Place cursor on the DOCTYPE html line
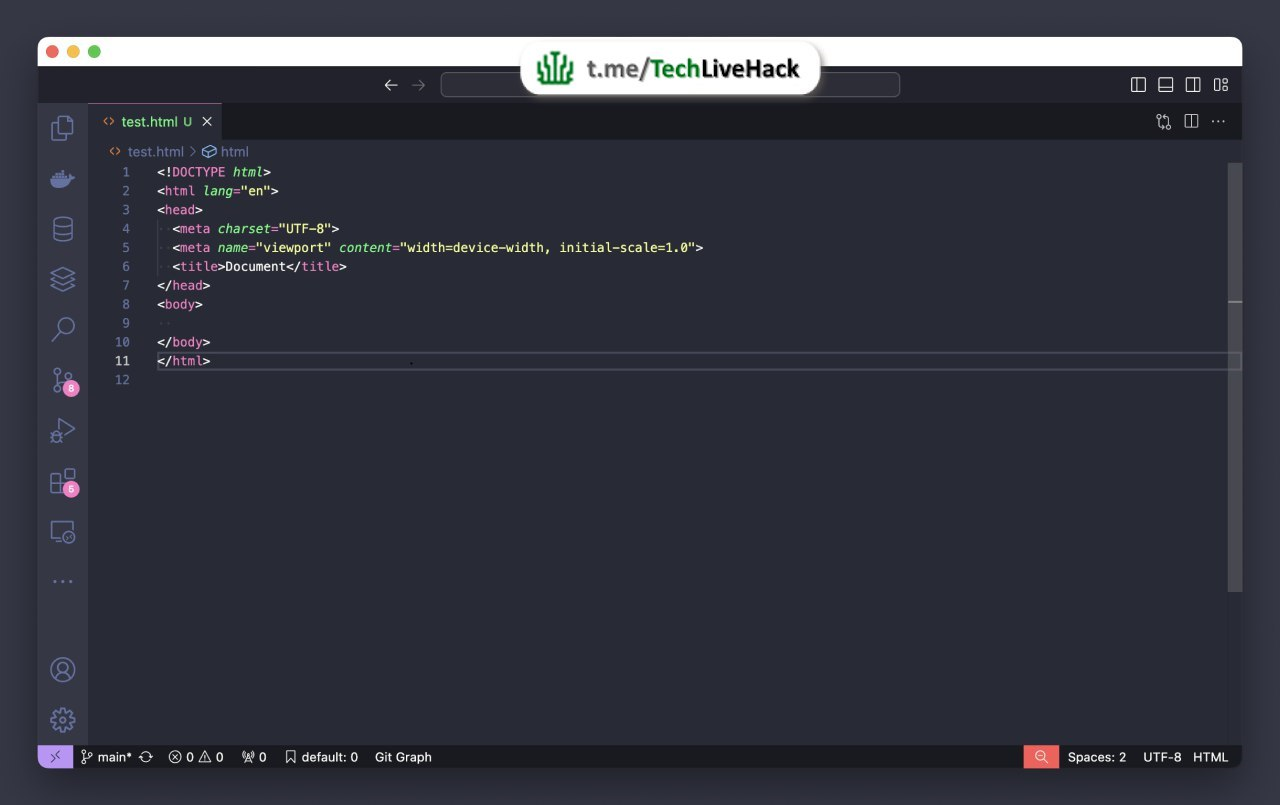The image size is (1280, 805). click(214, 172)
